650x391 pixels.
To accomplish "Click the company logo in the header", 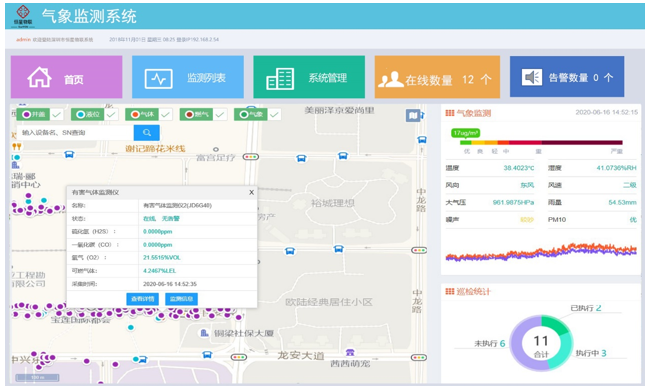I will pos(23,16).
